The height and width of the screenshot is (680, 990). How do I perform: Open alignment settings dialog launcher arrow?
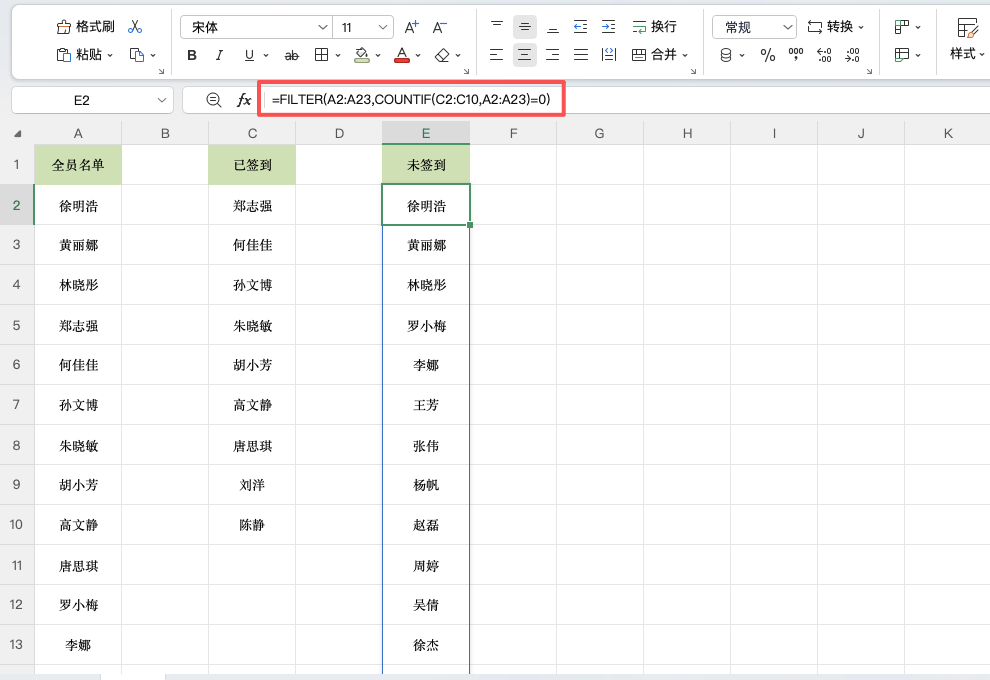(694, 71)
